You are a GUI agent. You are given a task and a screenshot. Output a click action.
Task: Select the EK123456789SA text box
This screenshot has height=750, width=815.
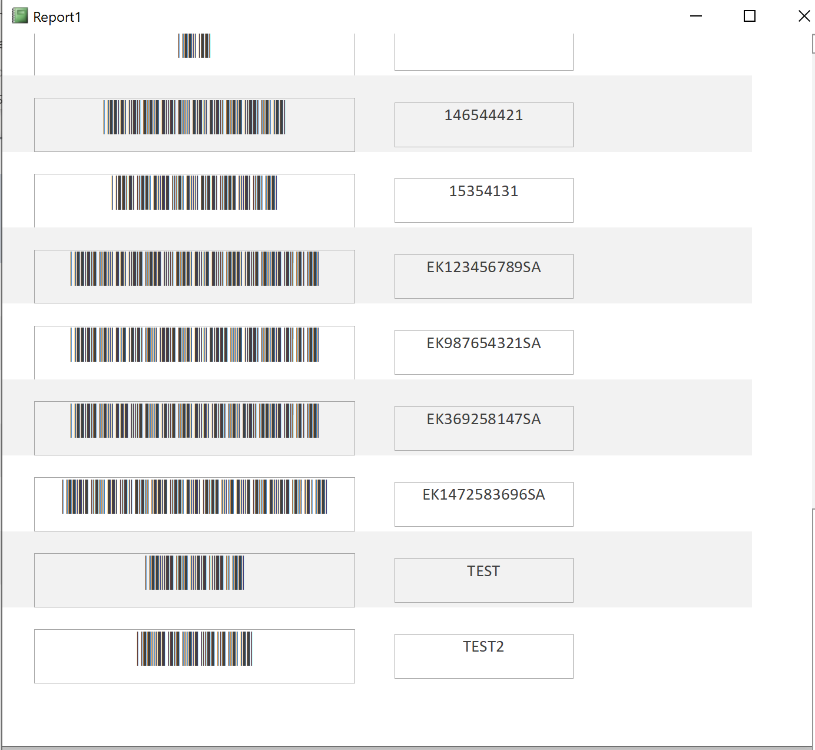click(484, 277)
